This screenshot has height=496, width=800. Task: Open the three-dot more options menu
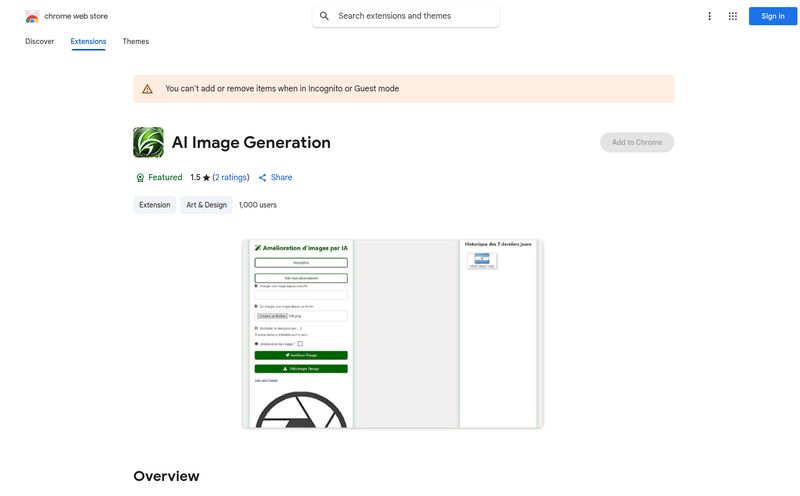coord(709,16)
